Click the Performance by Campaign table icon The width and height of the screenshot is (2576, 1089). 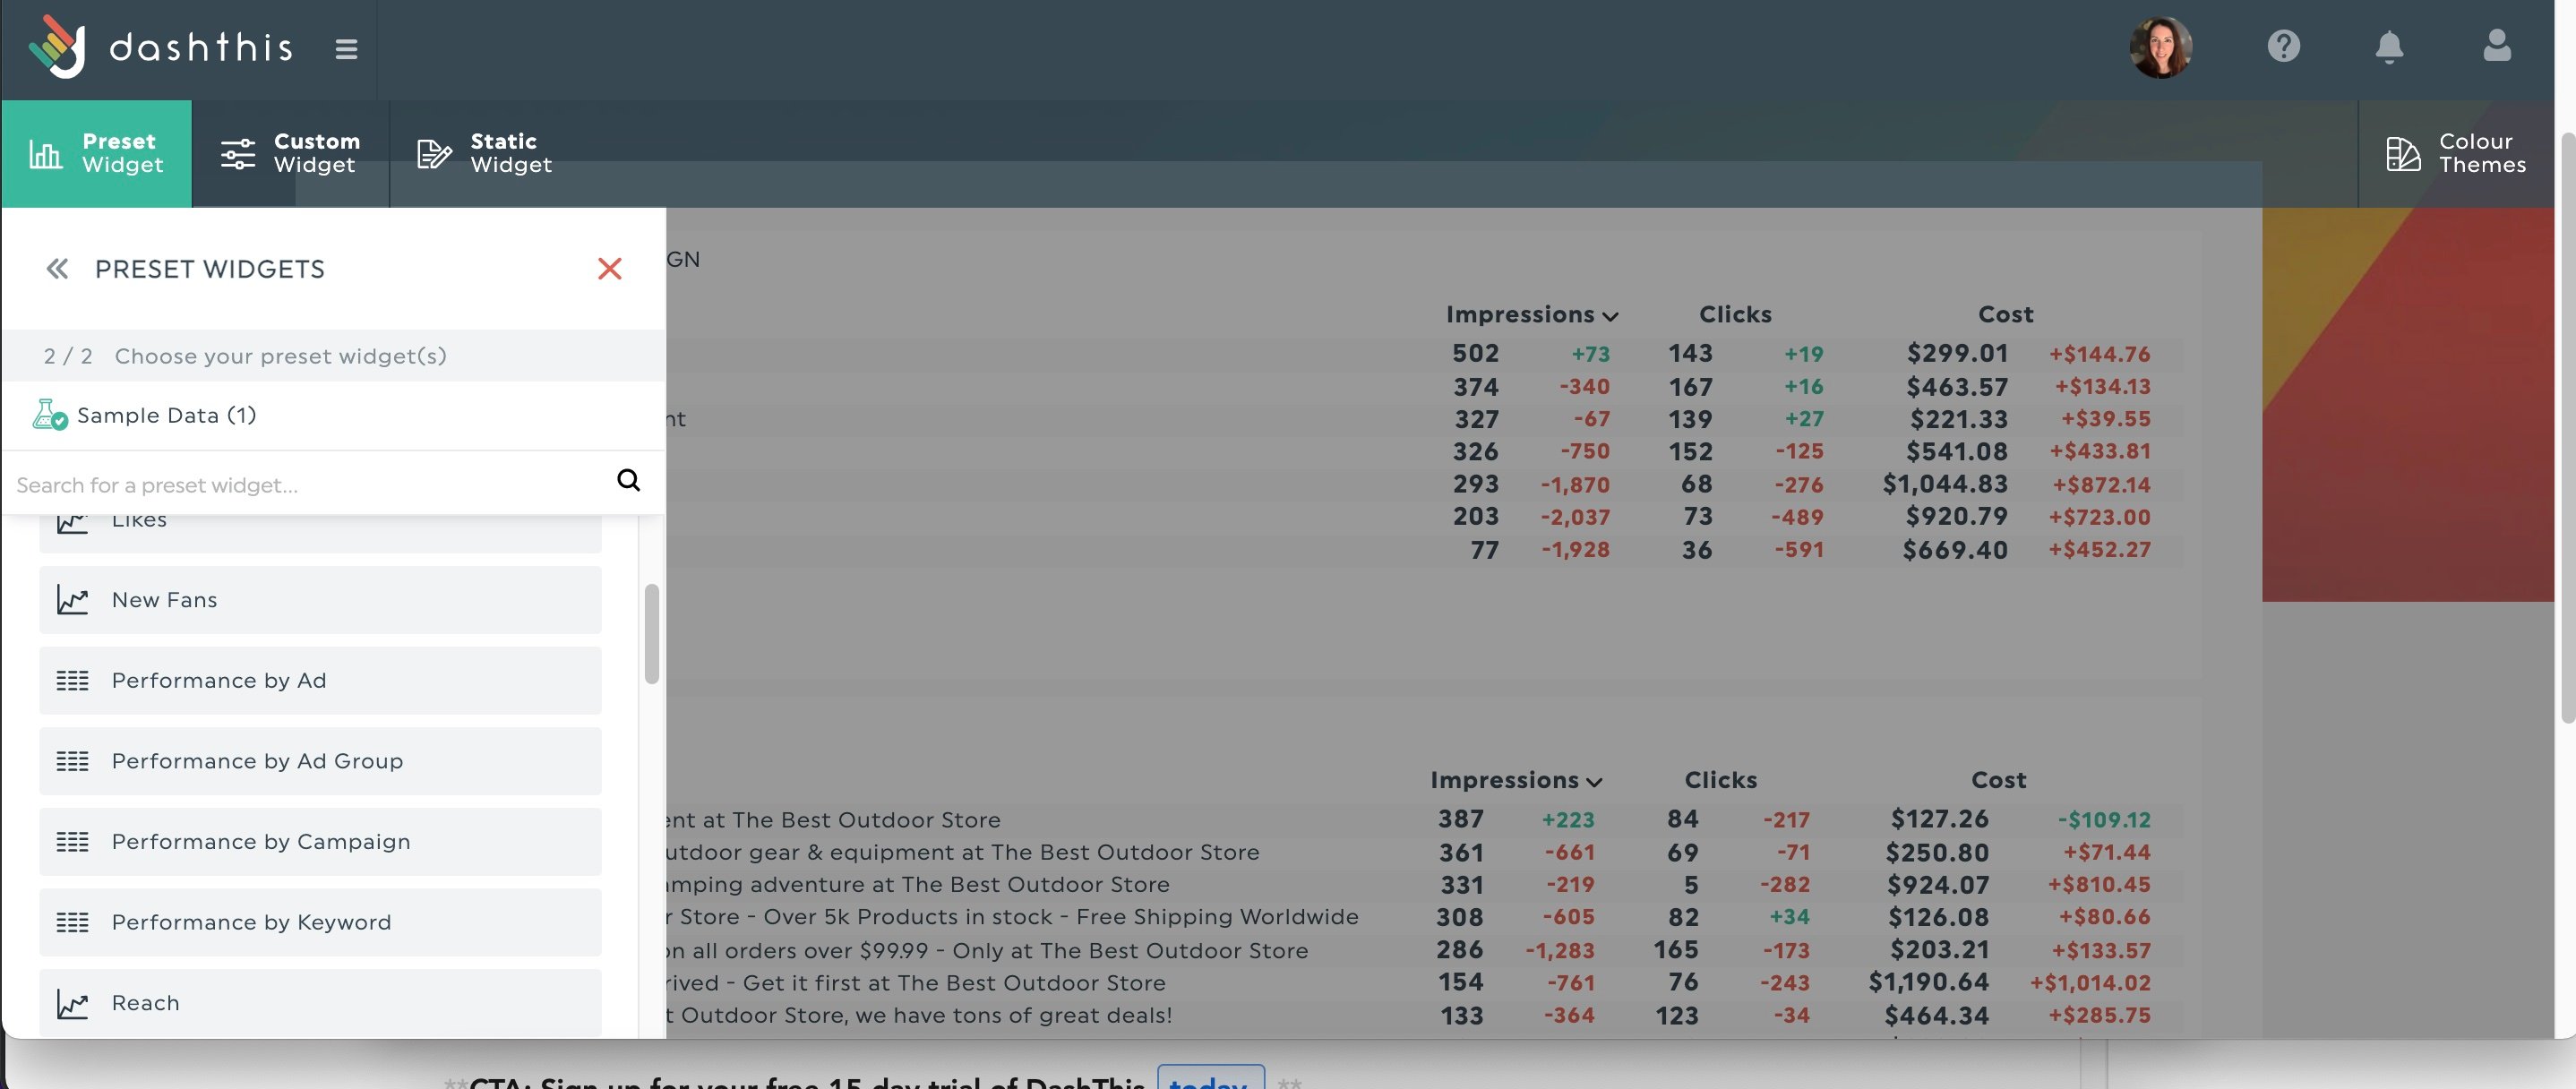(72, 842)
